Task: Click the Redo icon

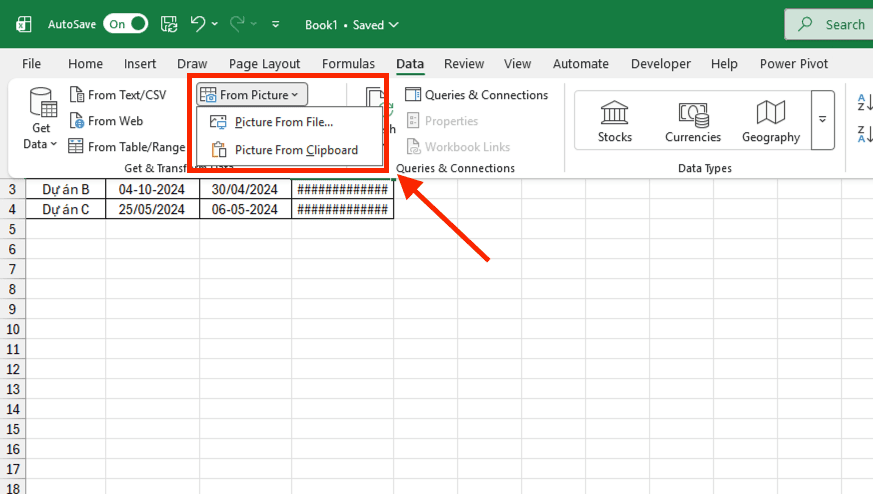Action: click(x=237, y=24)
